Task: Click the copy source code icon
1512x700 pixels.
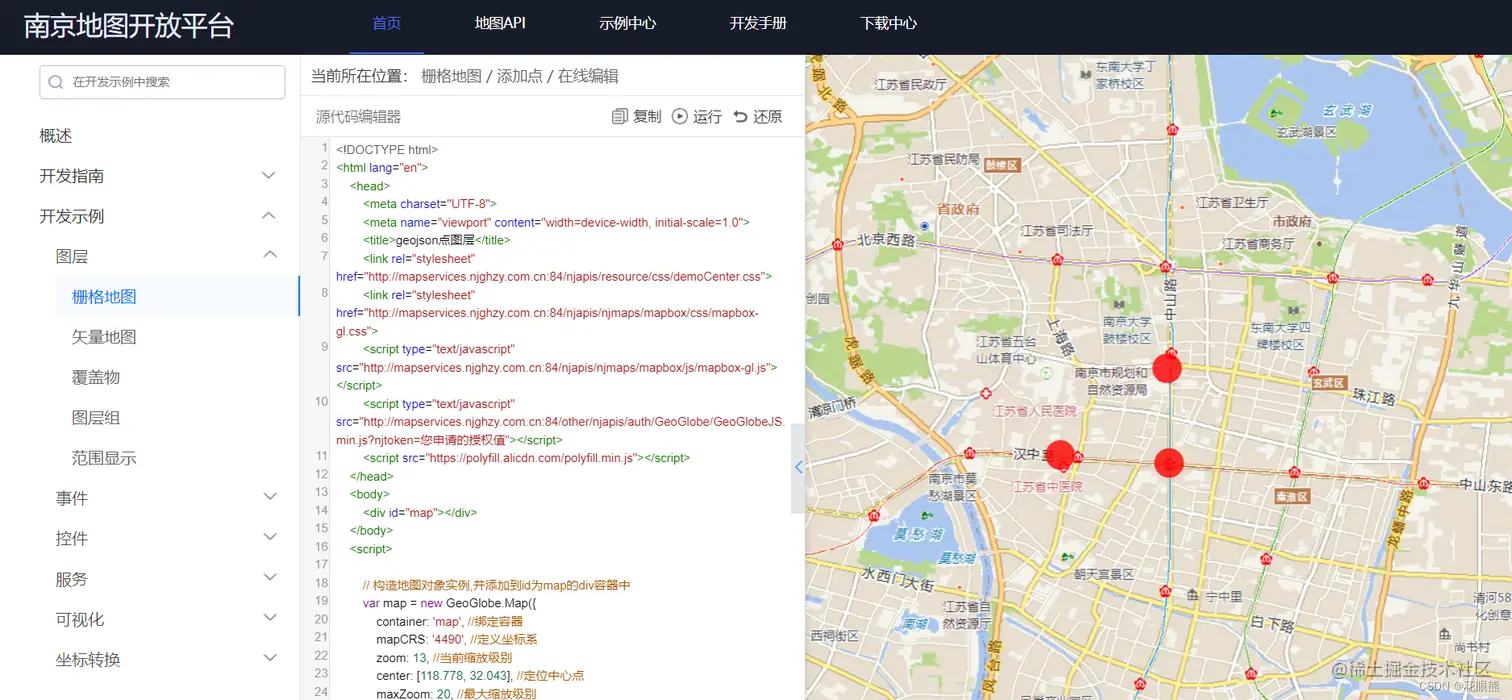Action: coord(620,116)
